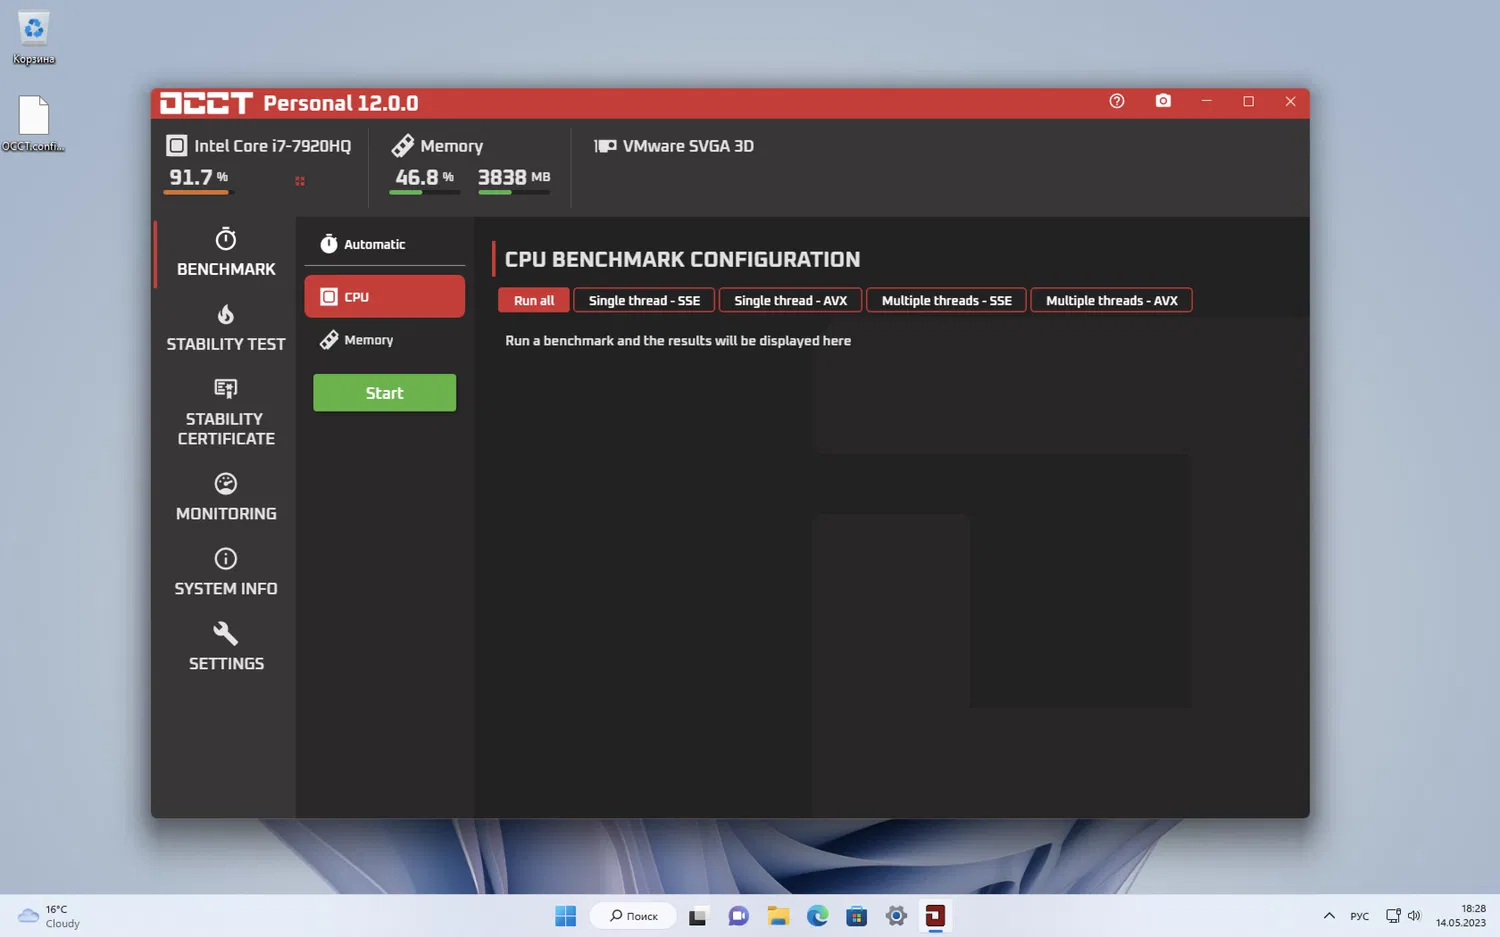The image size is (1500, 937).
Task: Click the VMware SVGA 3D GPU icon
Action: tap(604, 146)
